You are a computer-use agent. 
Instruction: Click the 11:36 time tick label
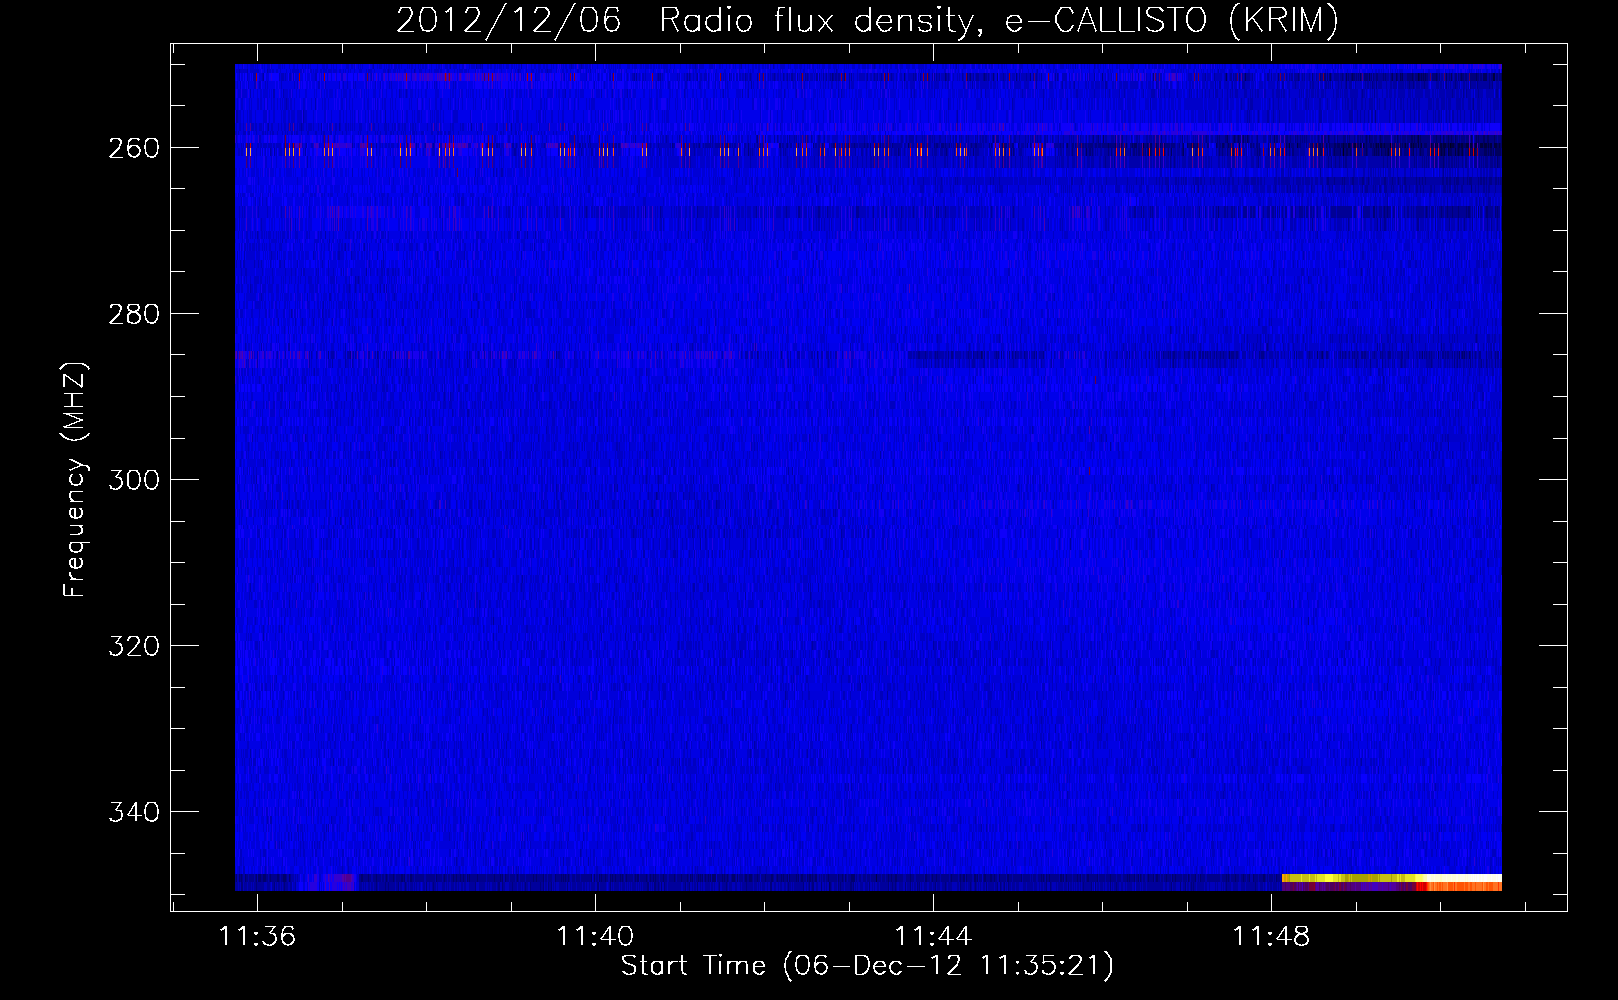coord(258,937)
